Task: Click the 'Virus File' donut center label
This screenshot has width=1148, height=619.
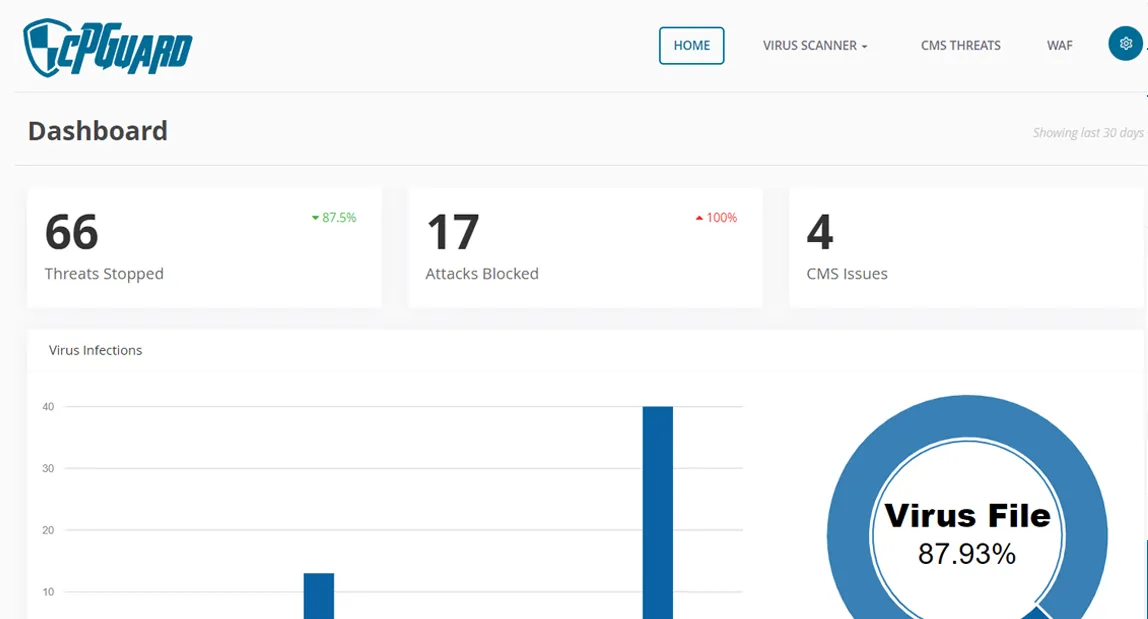Action: pos(967,516)
